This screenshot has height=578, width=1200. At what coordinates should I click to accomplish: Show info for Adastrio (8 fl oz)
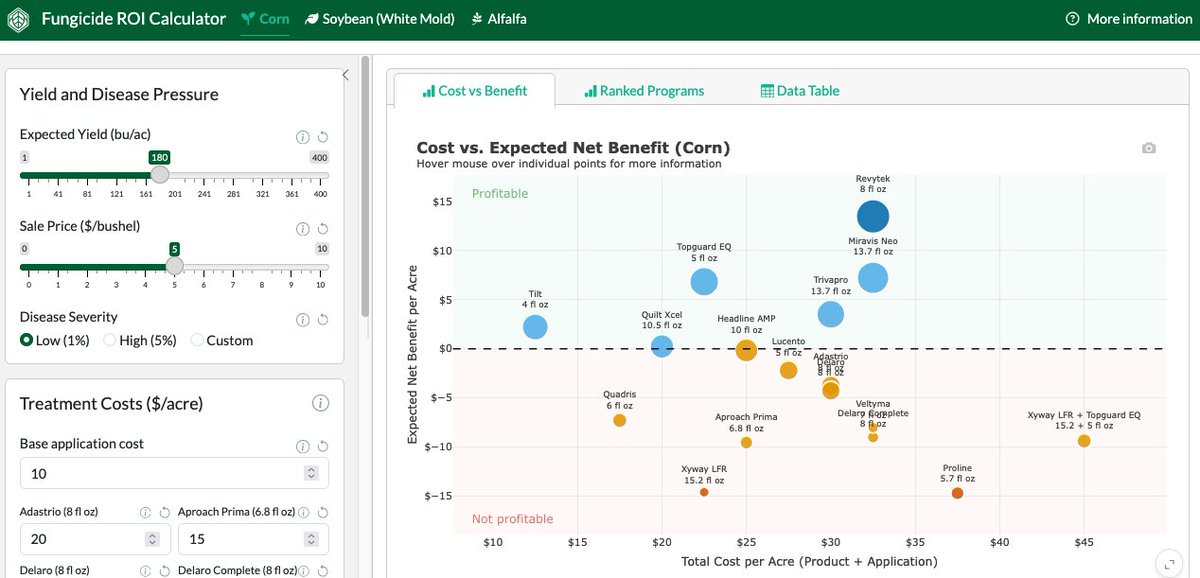pos(145,512)
